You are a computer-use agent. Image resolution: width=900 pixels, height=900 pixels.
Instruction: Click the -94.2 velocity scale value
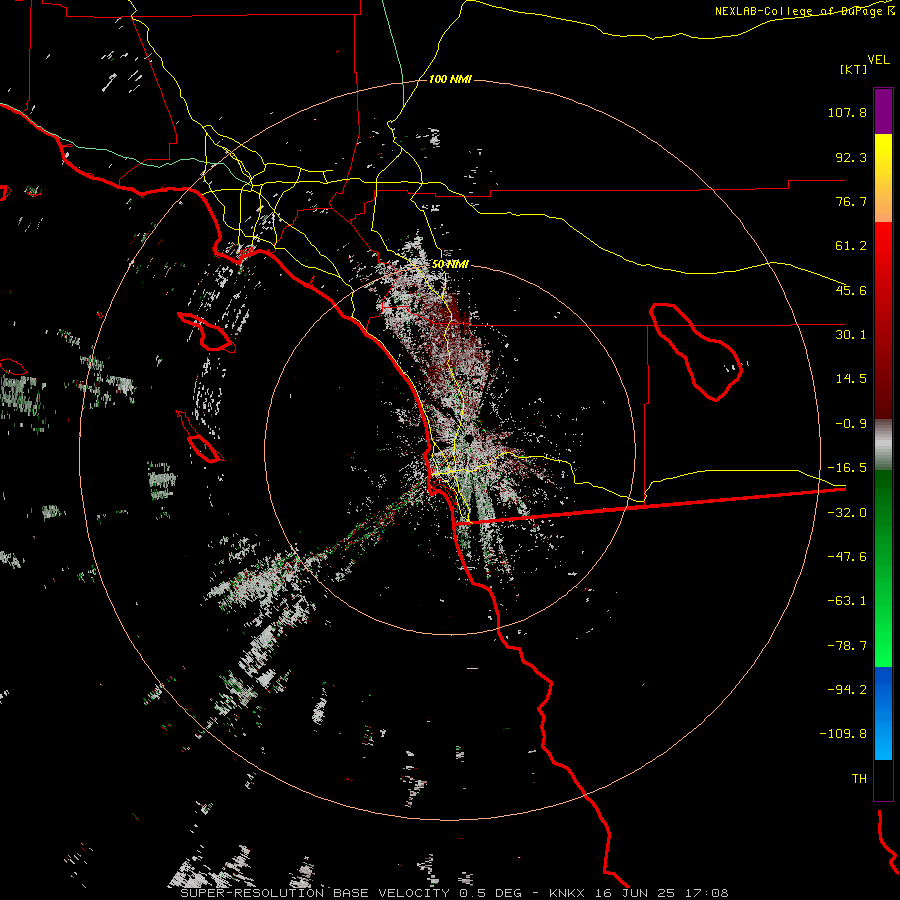click(847, 689)
